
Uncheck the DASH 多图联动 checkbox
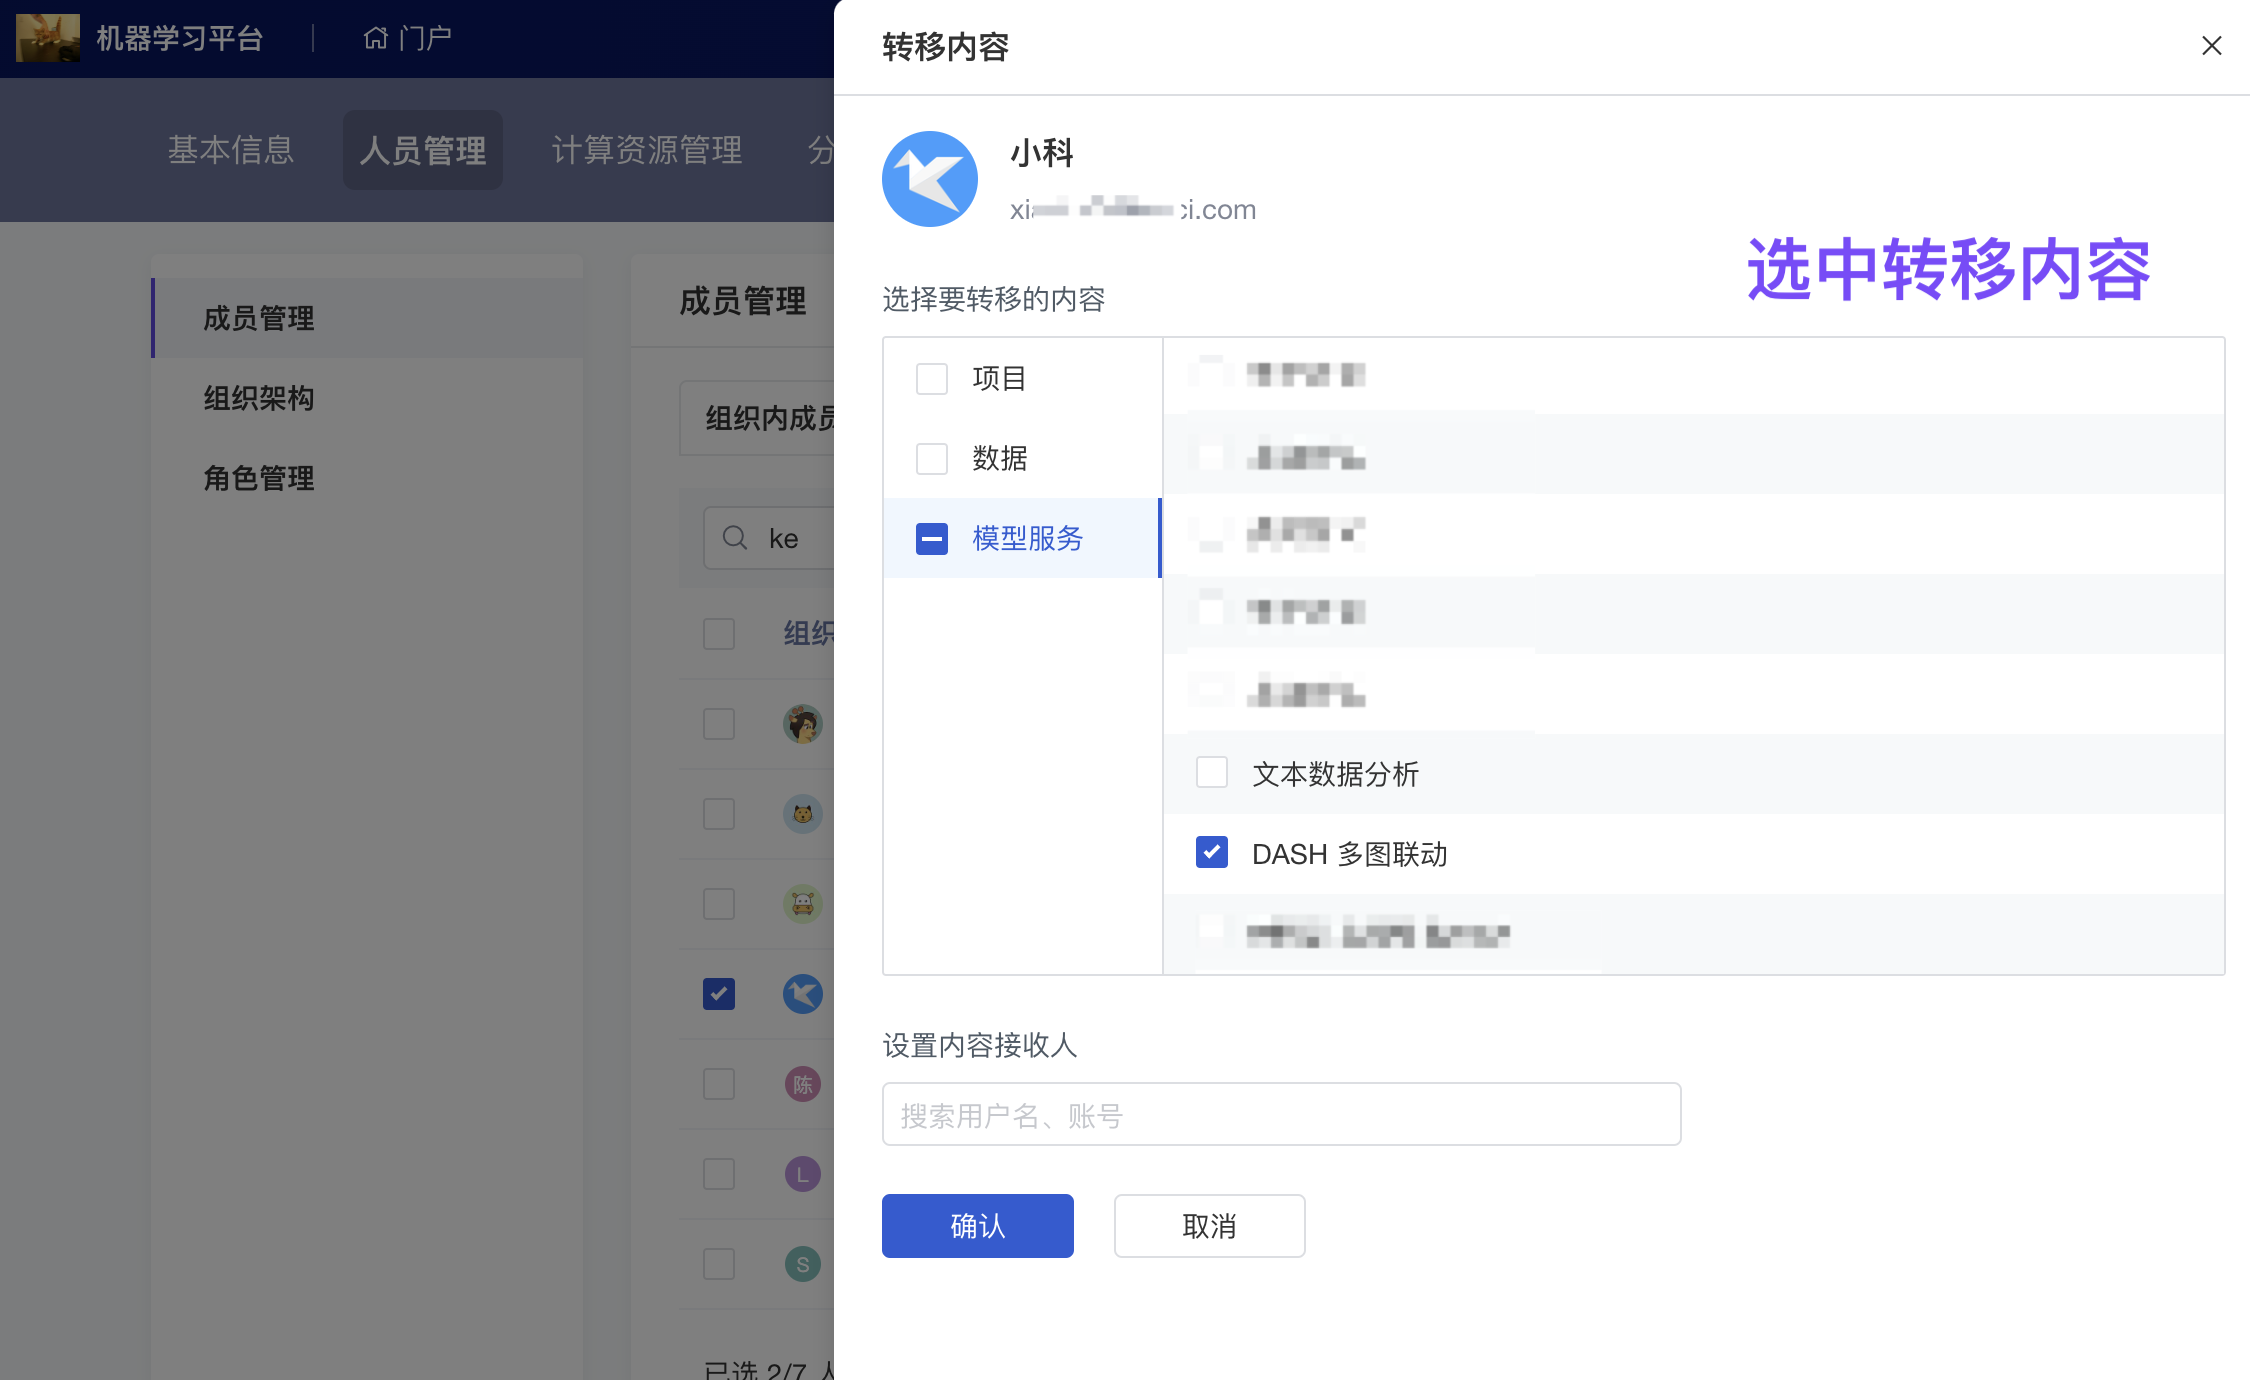1212,853
